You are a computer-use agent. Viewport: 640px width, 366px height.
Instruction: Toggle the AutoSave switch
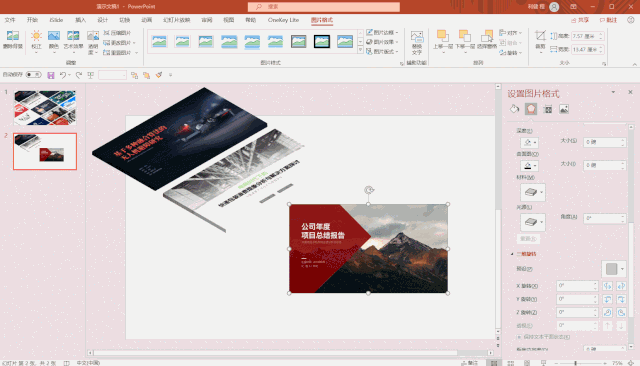[x=33, y=75]
